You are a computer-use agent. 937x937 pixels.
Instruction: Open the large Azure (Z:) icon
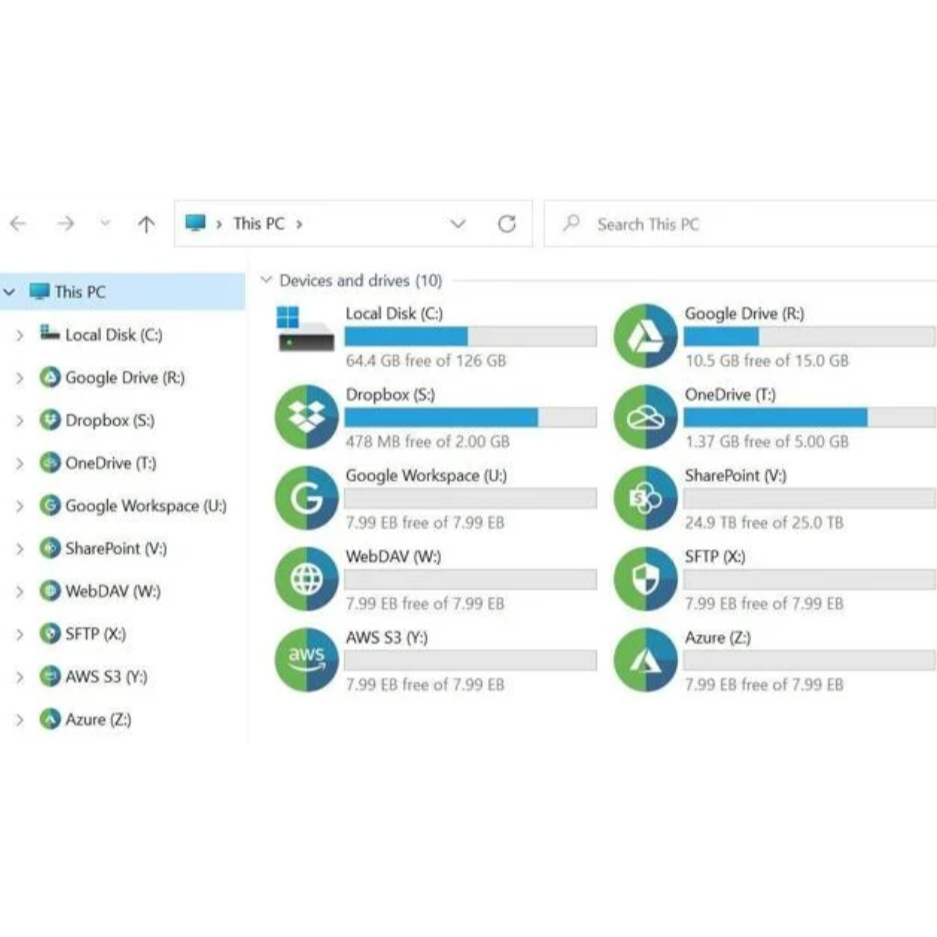[645, 660]
